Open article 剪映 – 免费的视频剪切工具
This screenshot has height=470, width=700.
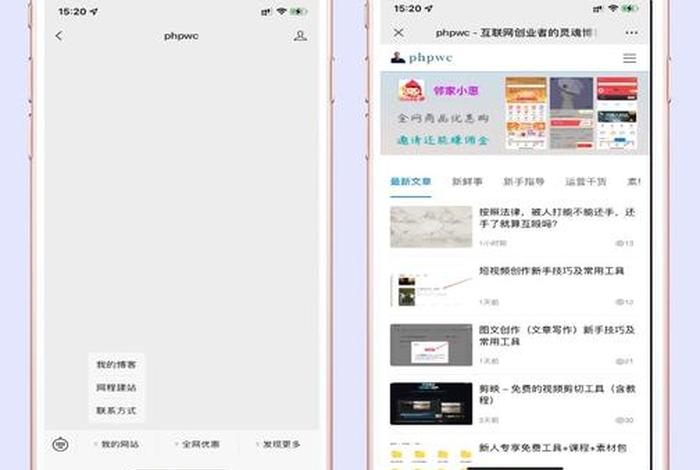tap(557, 395)
